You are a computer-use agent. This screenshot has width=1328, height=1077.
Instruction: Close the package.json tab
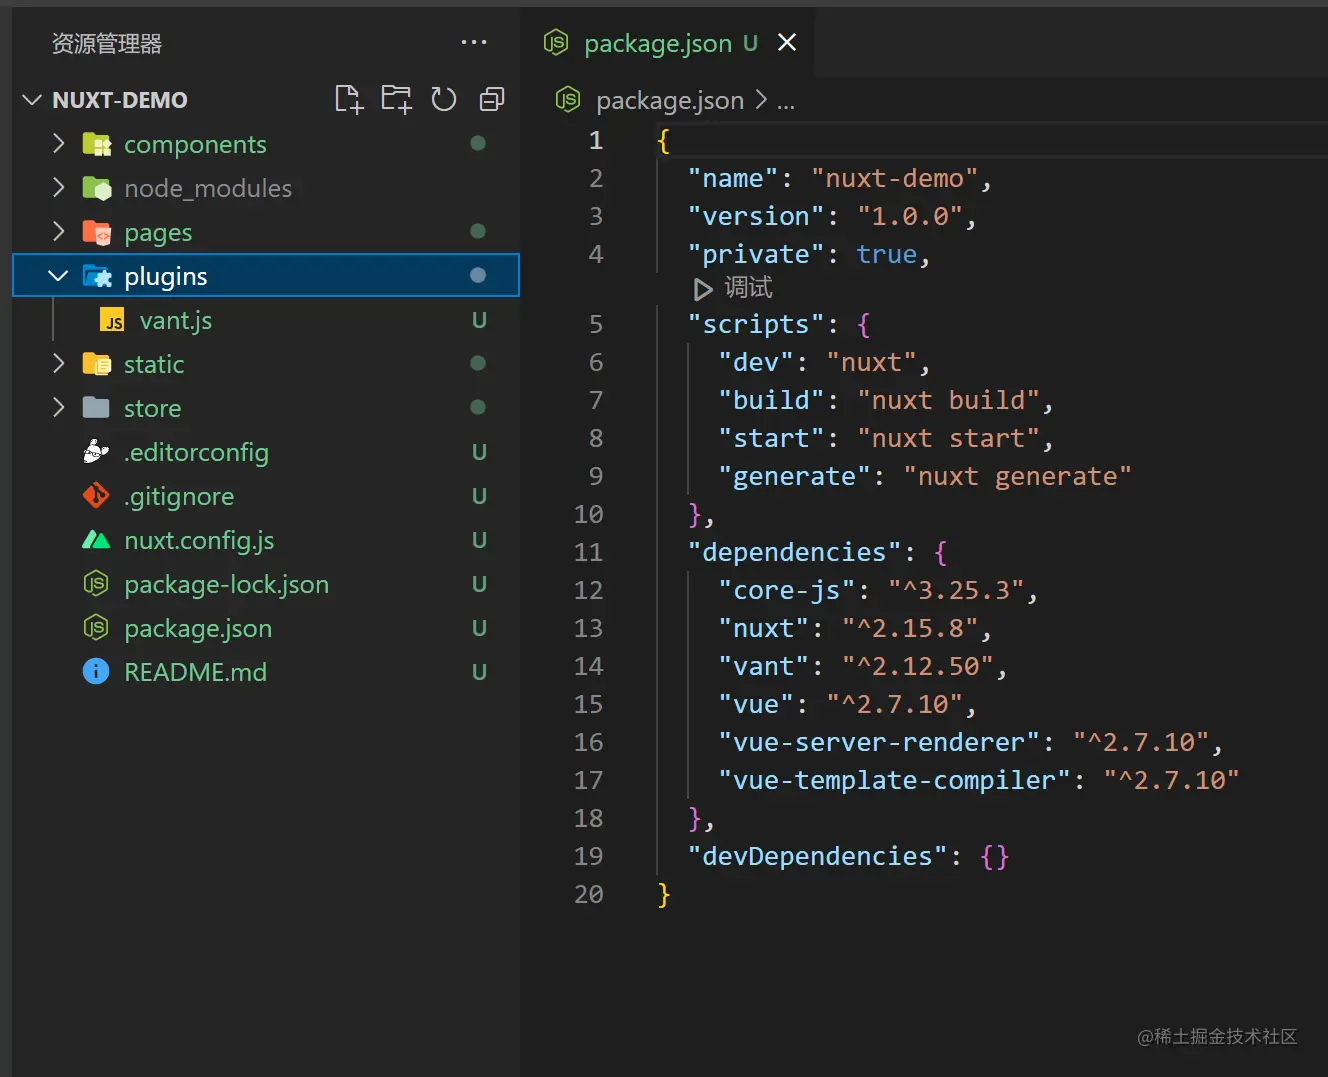coord(787,42)
